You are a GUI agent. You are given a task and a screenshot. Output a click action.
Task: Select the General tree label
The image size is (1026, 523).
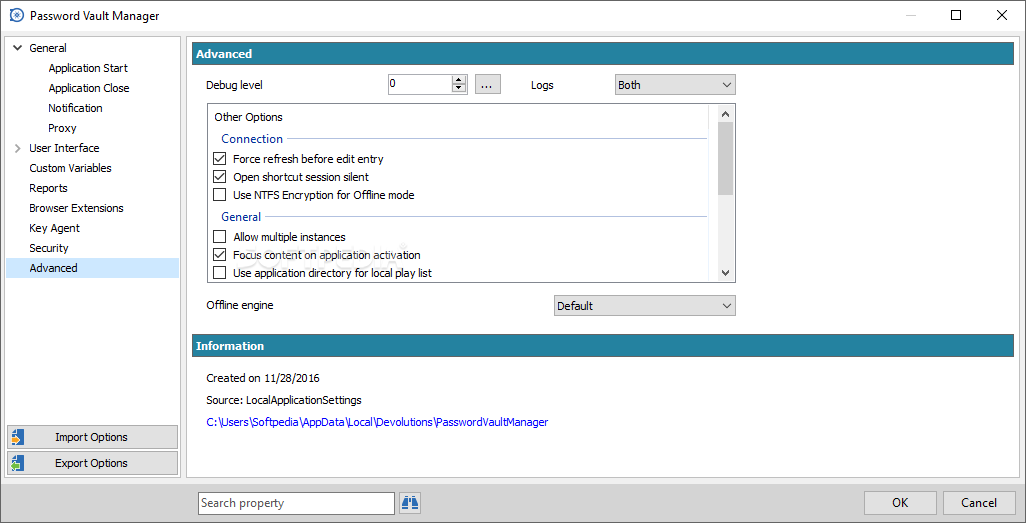coord(48,48)
